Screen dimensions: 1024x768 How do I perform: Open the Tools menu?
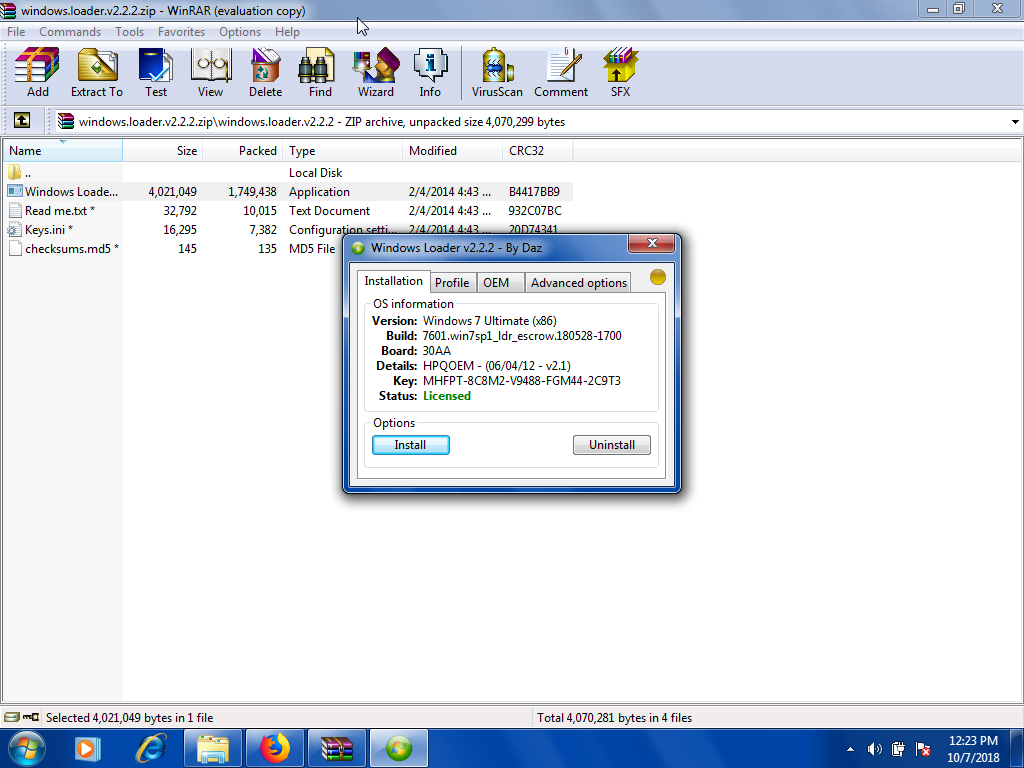pyautogui.click(x=129, y=31)
